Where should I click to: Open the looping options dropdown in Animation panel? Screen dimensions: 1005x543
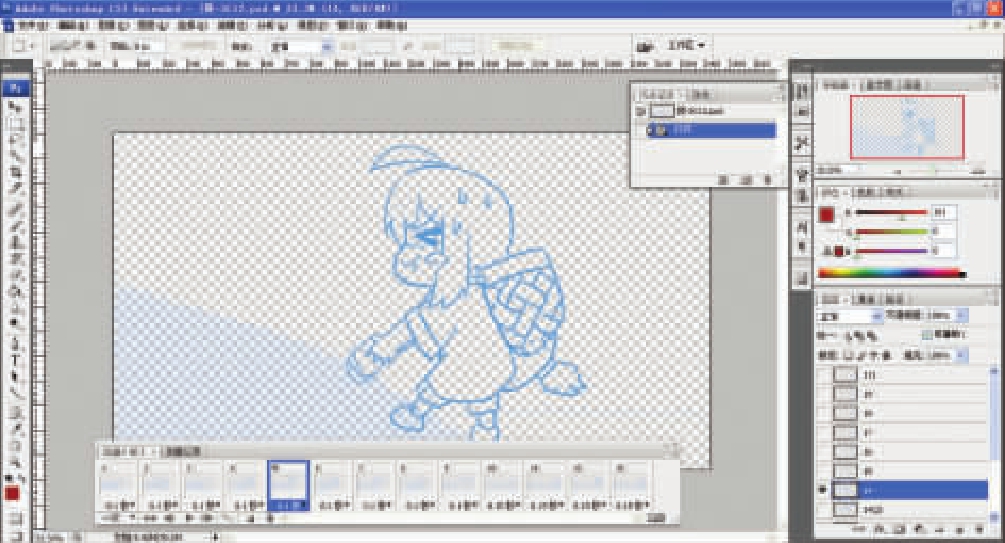click(x=120, y=518)
